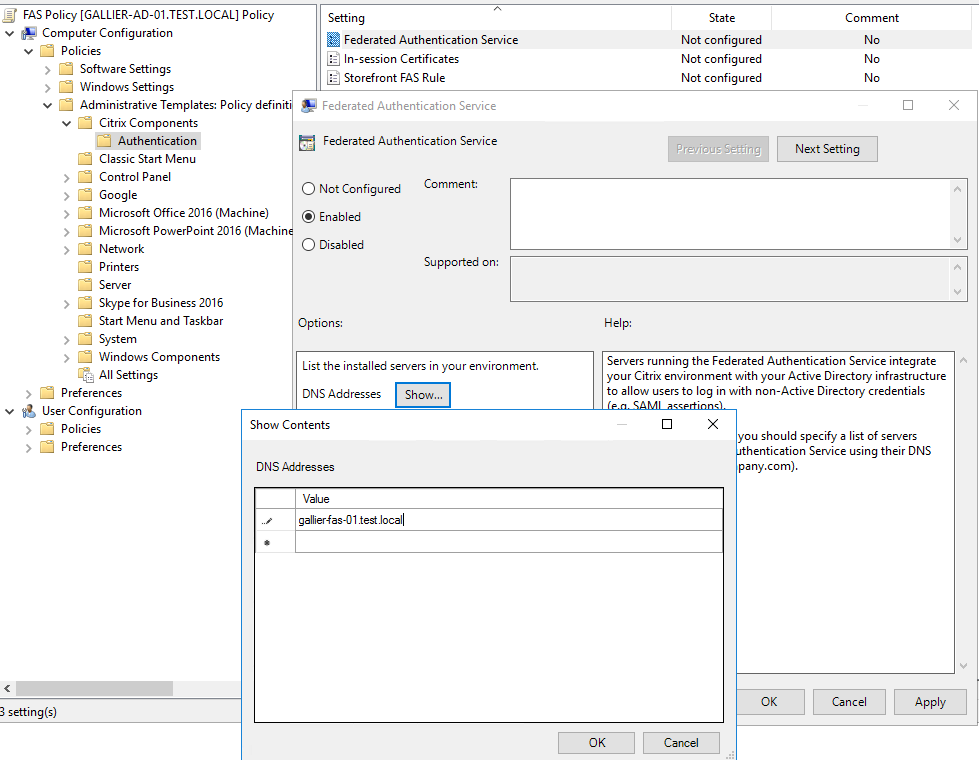979x760 pixels.
Task: Sort the list by the Setting column
Action: (496, 18)
